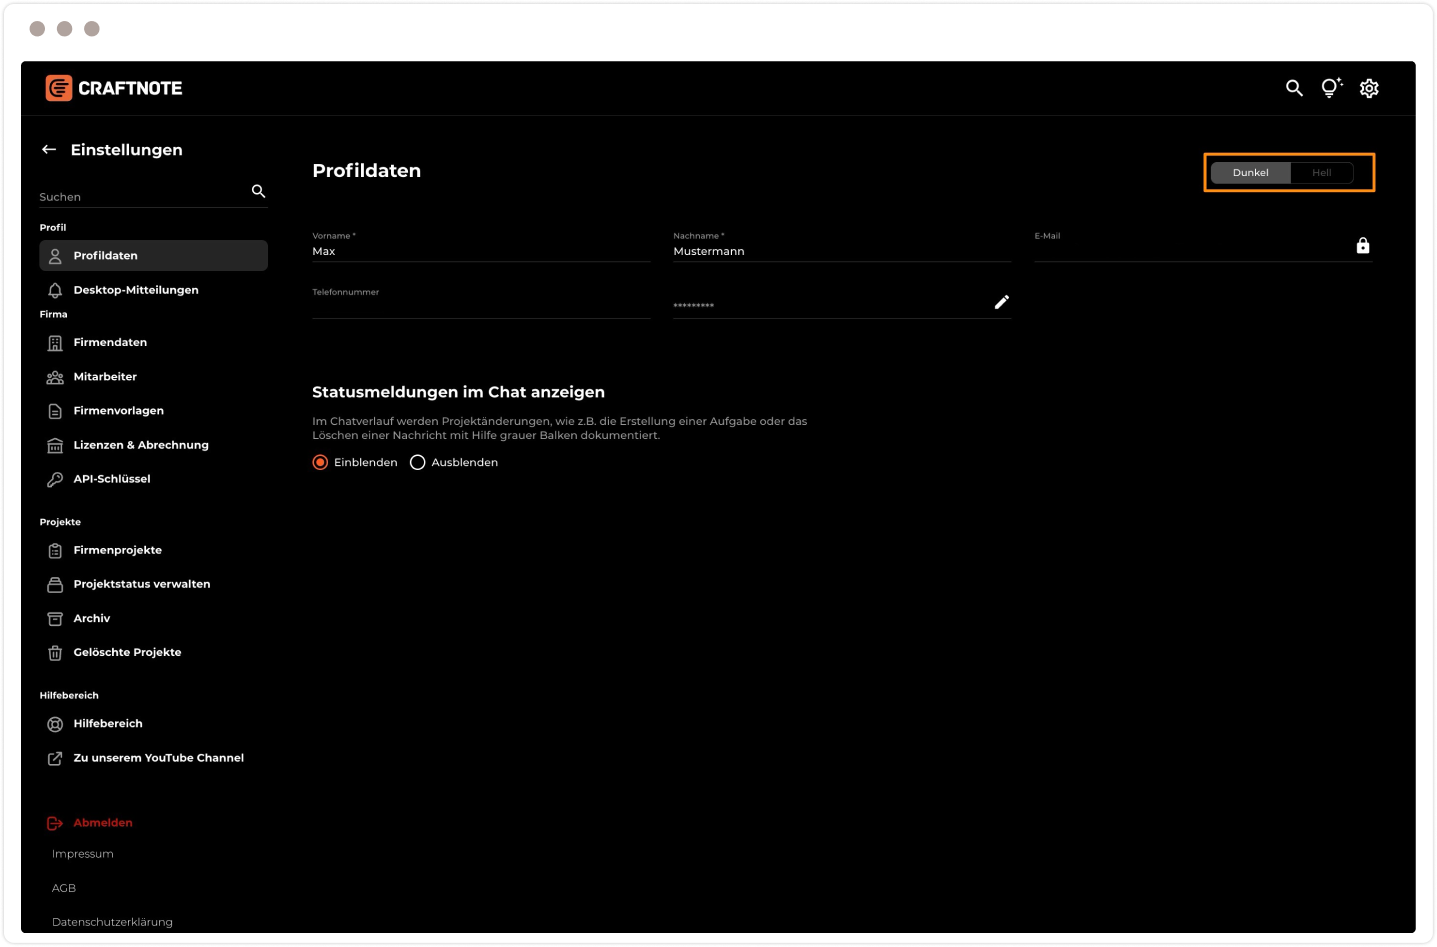Image resolution: width=1437 pixels, height=947 pixels.
Task: Open the Mitarbeiter section
Action: [105, 377]
